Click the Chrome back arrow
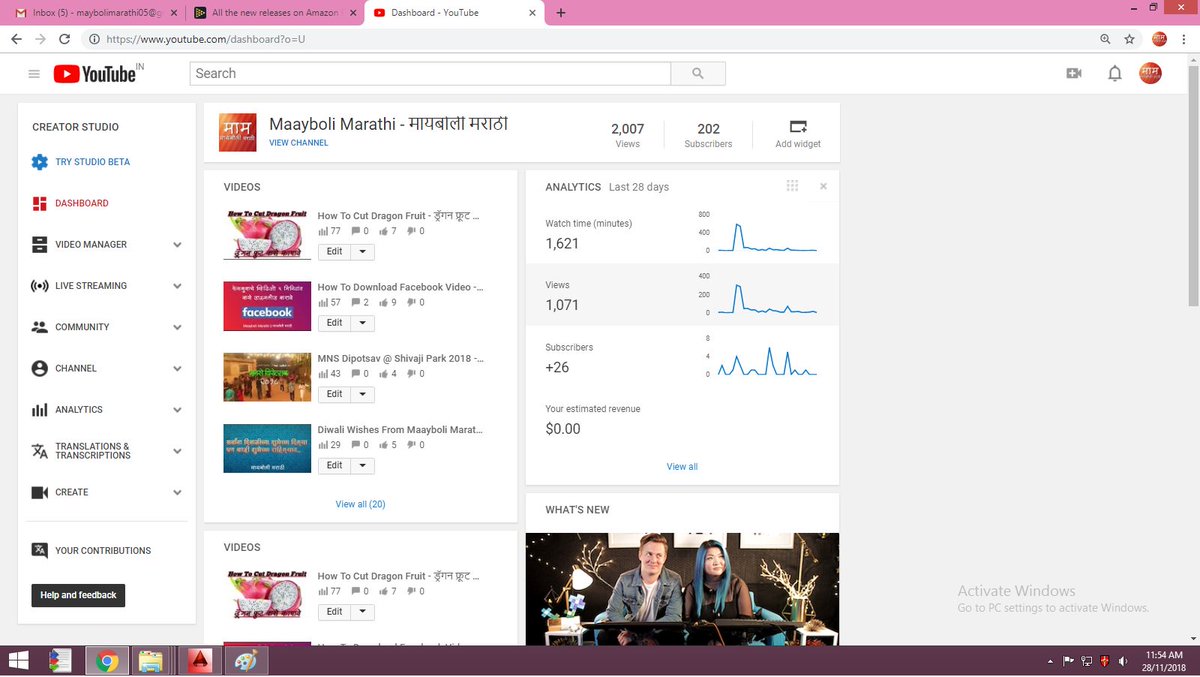 pos(17,39)
